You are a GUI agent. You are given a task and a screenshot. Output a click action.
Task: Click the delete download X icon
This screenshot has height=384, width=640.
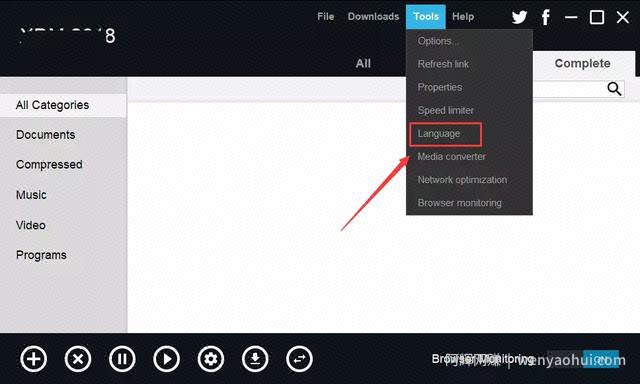[x=78, y=359]
